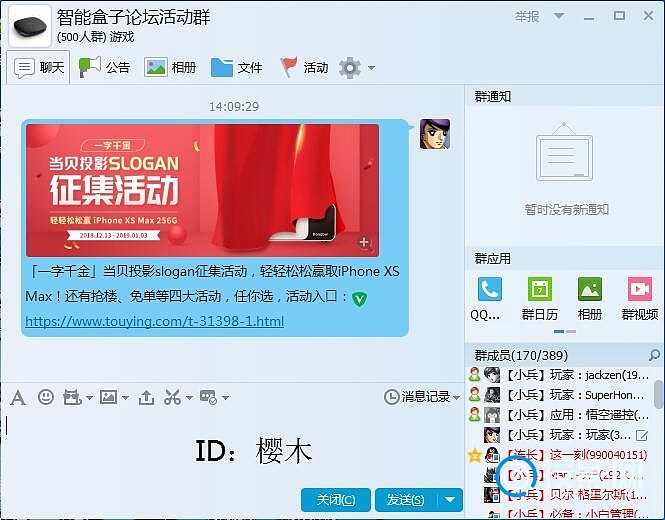Open the touying.com activity link

point(154,321)
